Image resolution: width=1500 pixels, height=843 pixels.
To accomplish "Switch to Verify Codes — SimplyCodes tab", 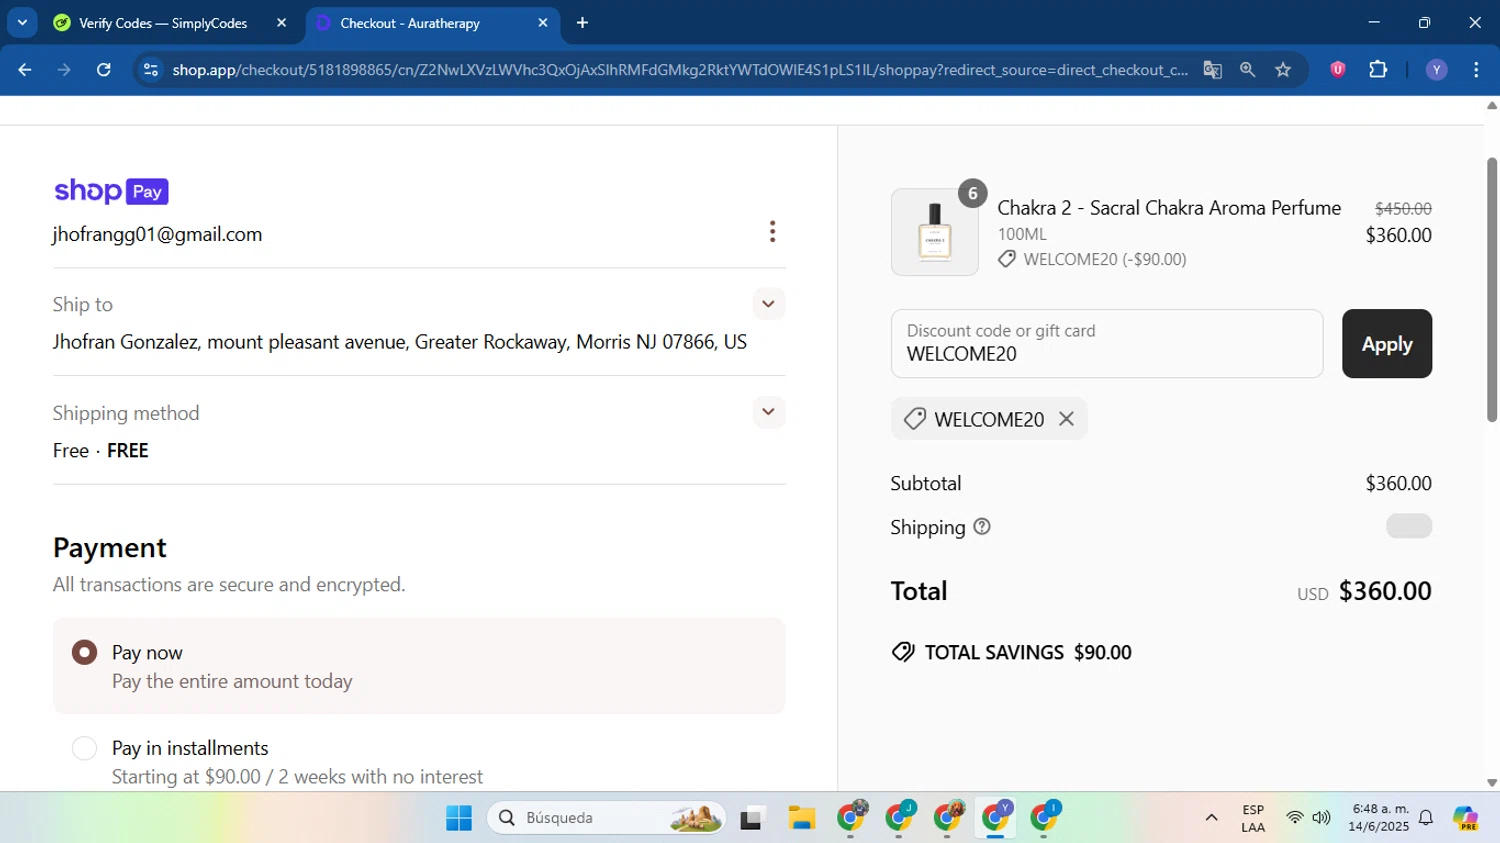I will pyautogui.click(x=162, y=23).
